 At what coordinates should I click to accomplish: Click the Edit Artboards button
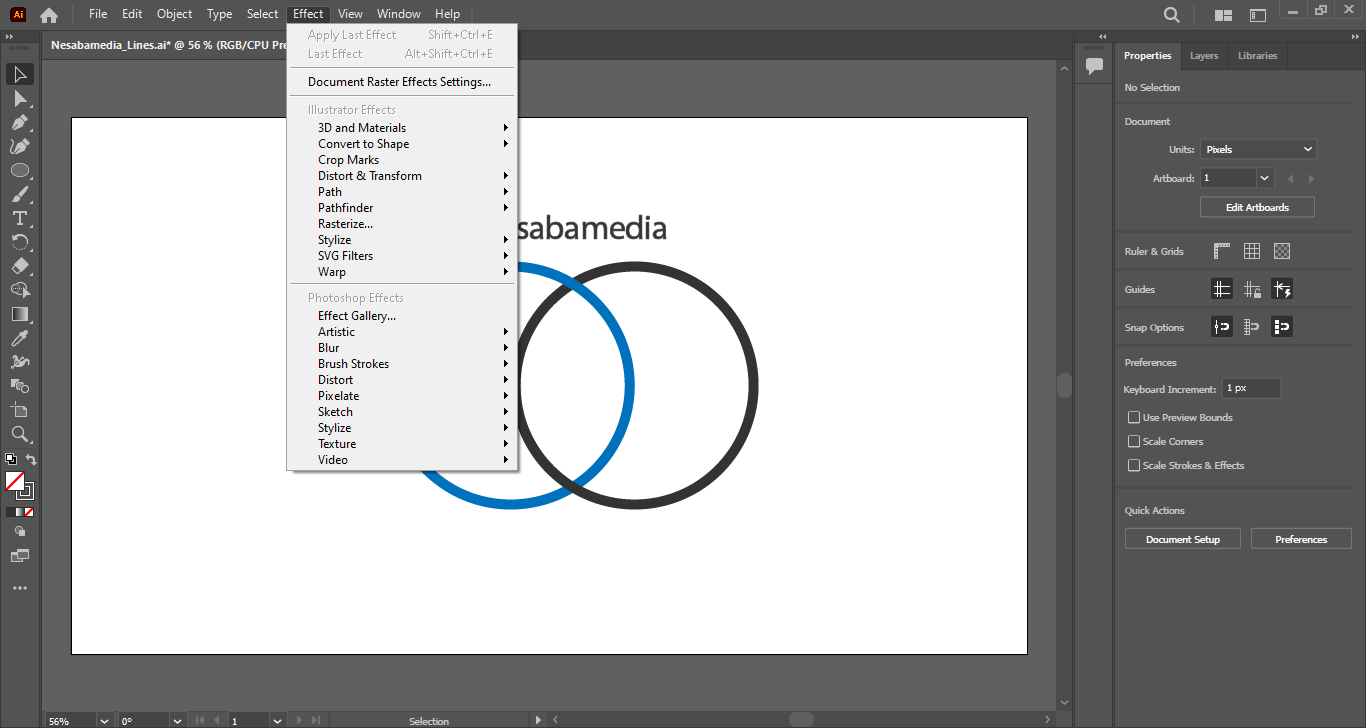1257,207
